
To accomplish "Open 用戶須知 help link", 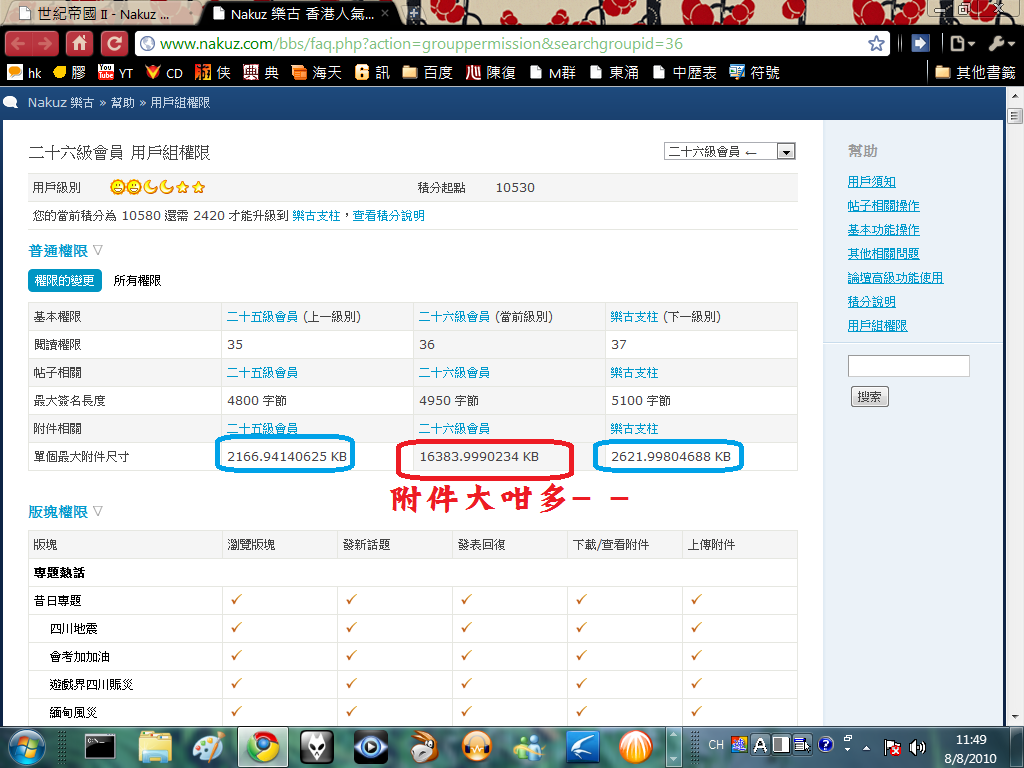I will (871, 182).
